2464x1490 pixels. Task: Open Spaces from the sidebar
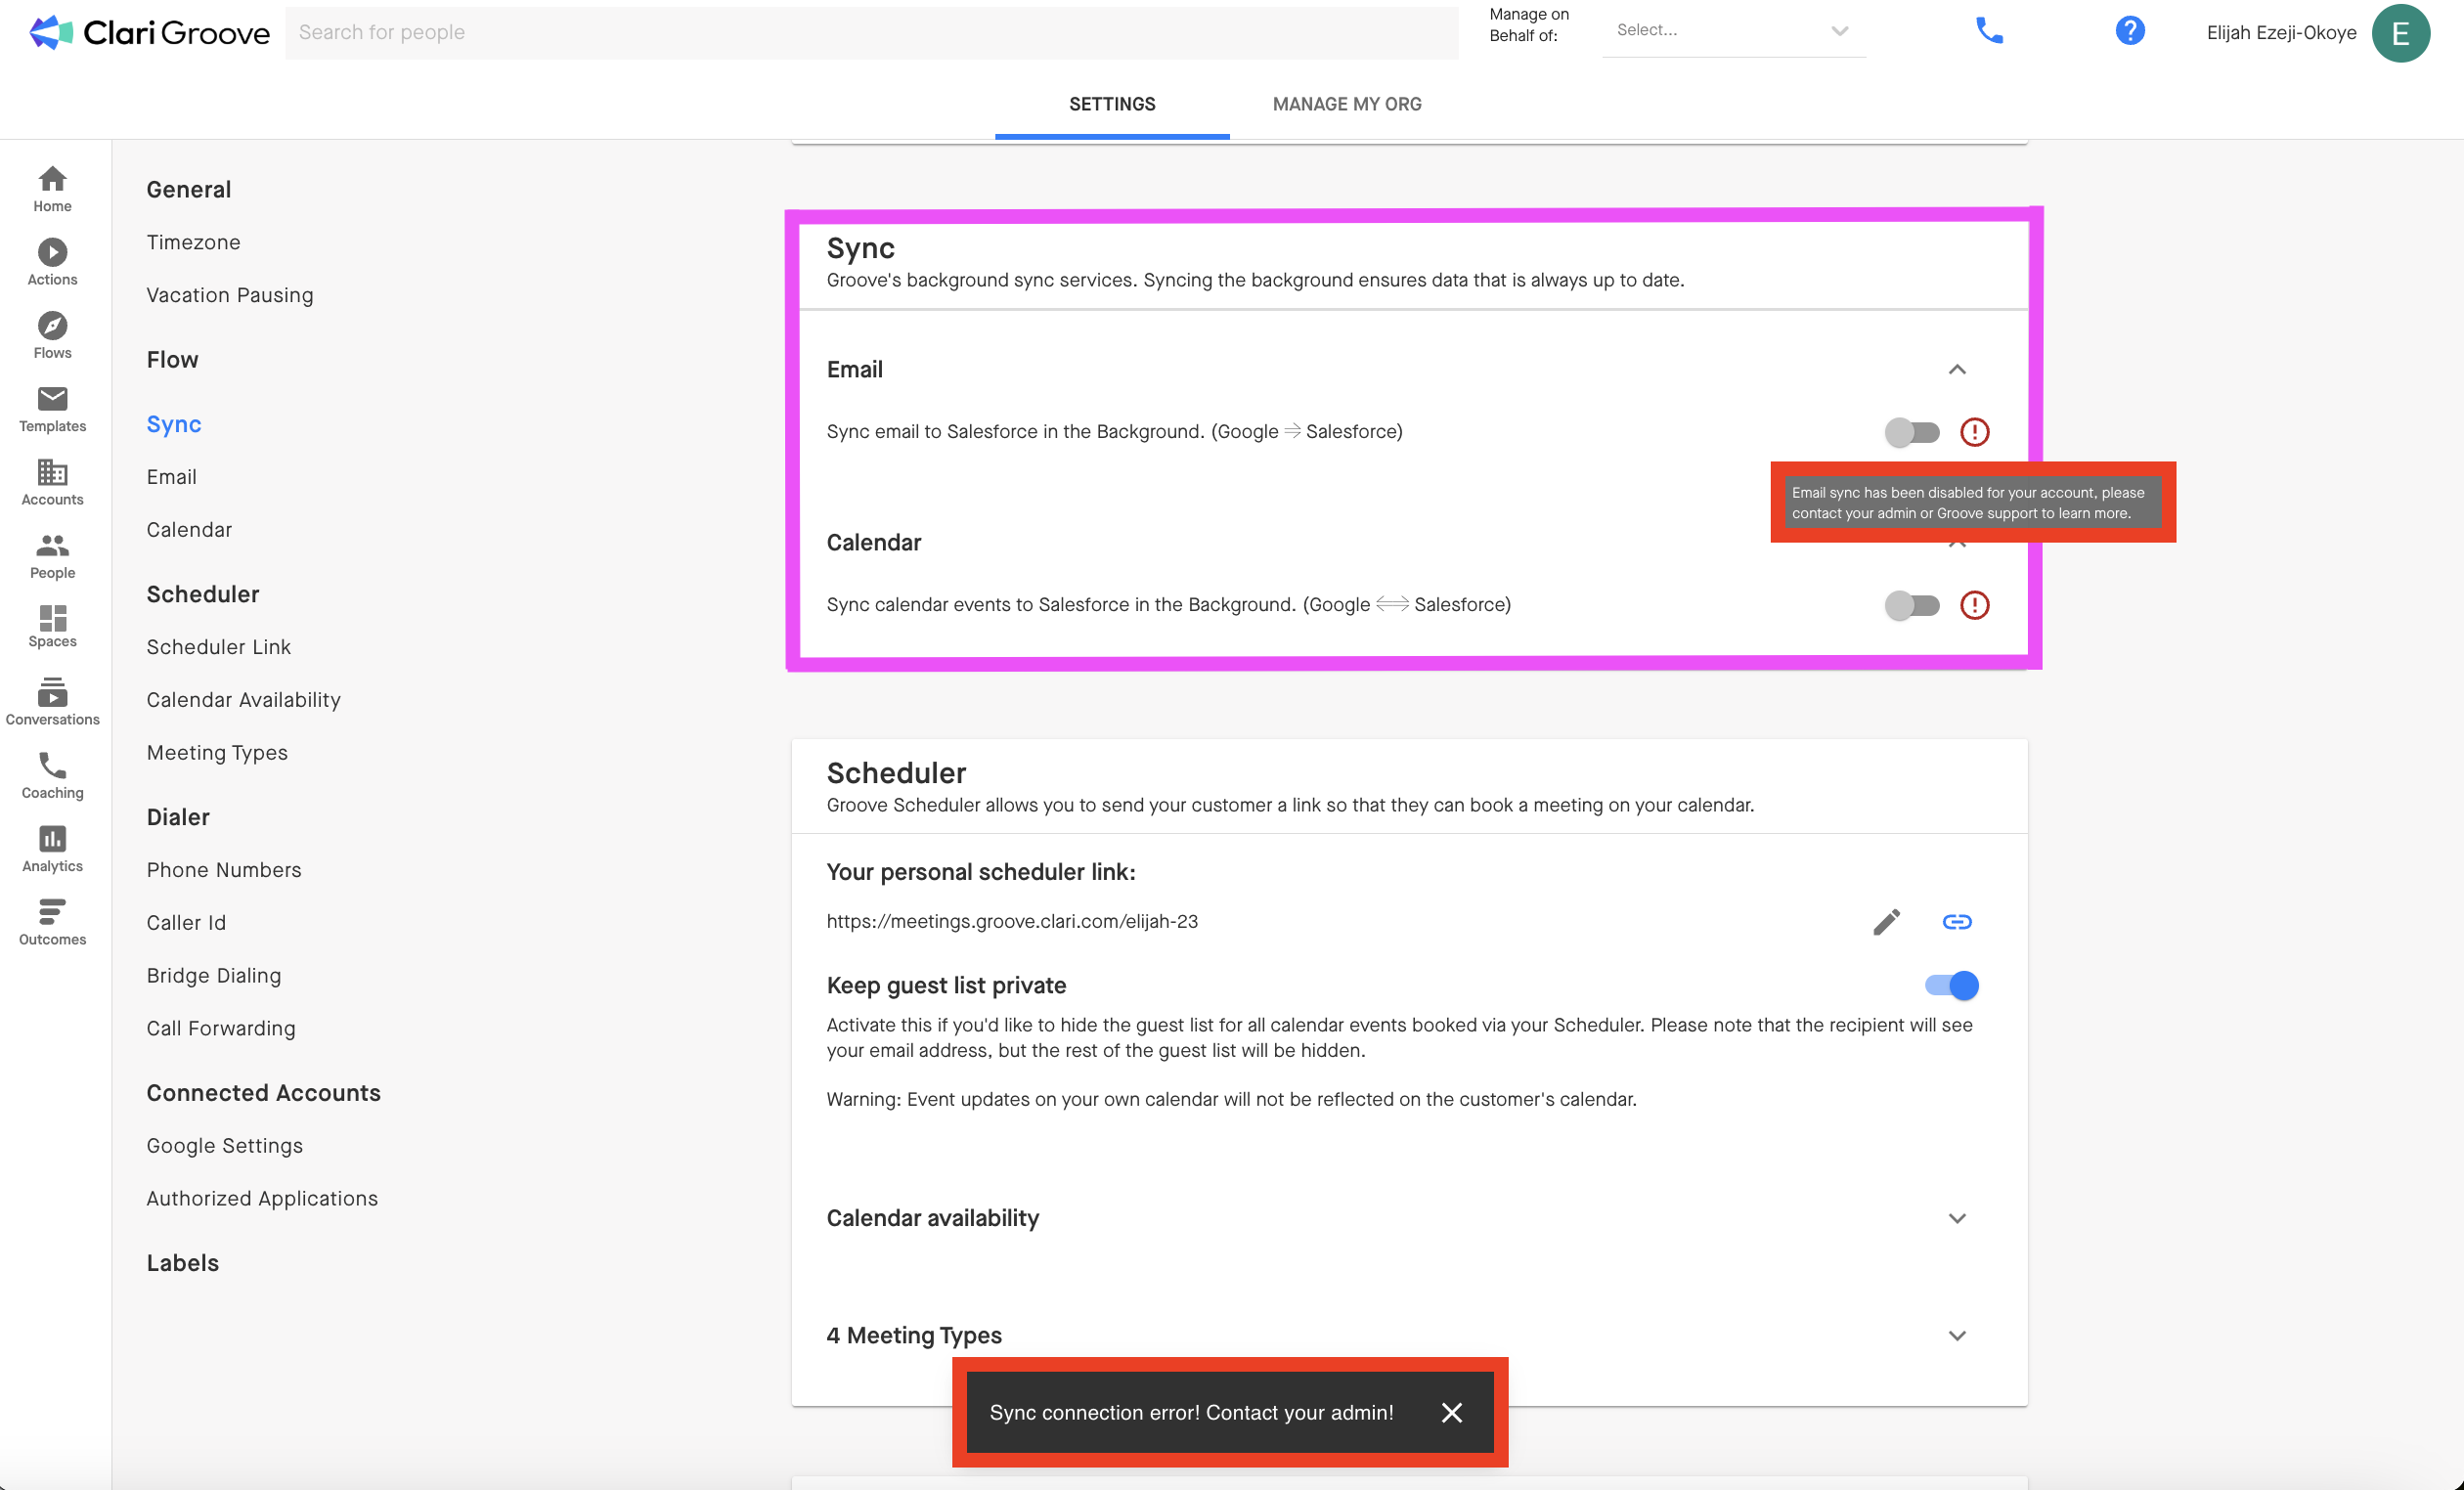click(52, 626)
